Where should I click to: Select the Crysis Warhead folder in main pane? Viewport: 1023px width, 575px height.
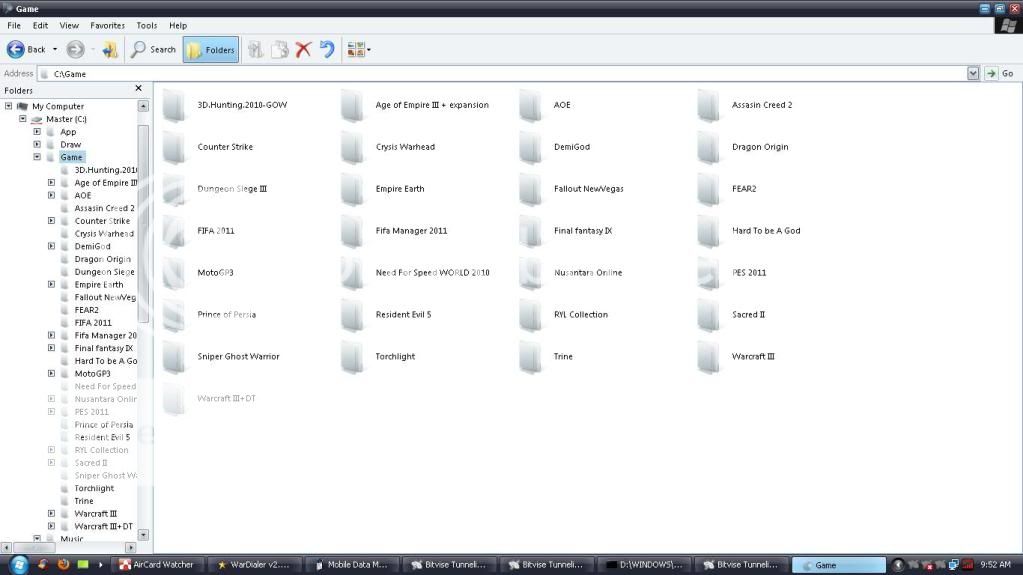point(388,147)
